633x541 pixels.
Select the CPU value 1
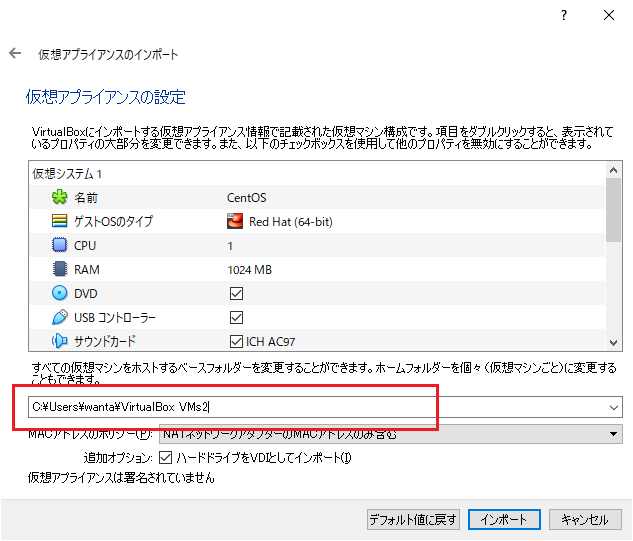230,246
